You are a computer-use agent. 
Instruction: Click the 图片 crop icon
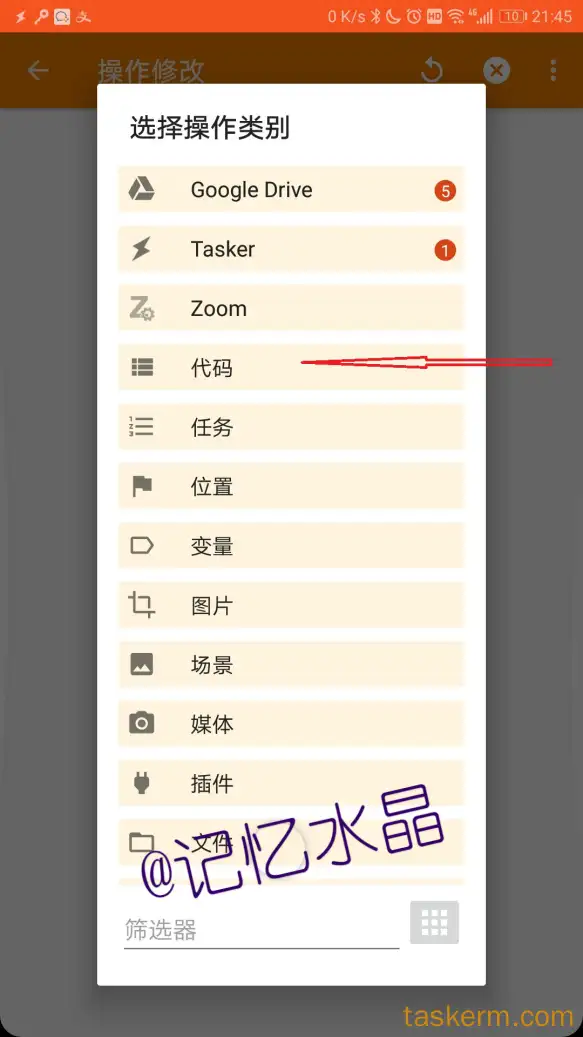141,605
